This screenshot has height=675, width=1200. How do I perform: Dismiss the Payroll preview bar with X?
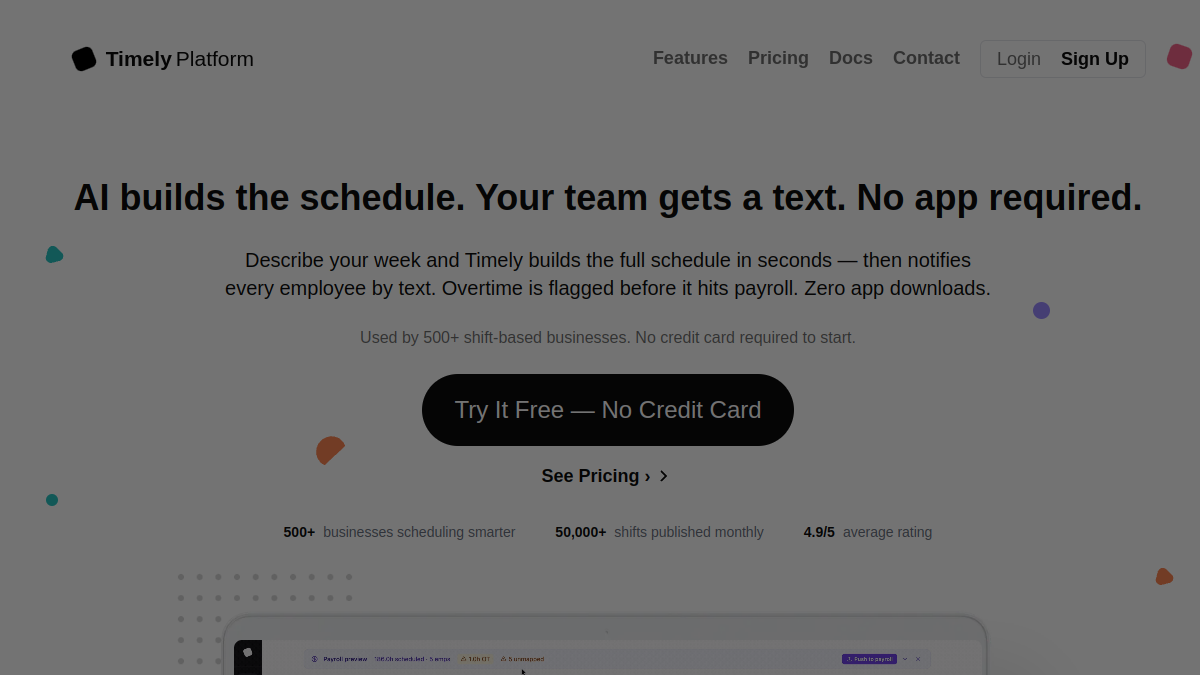[x=918, y=659]
